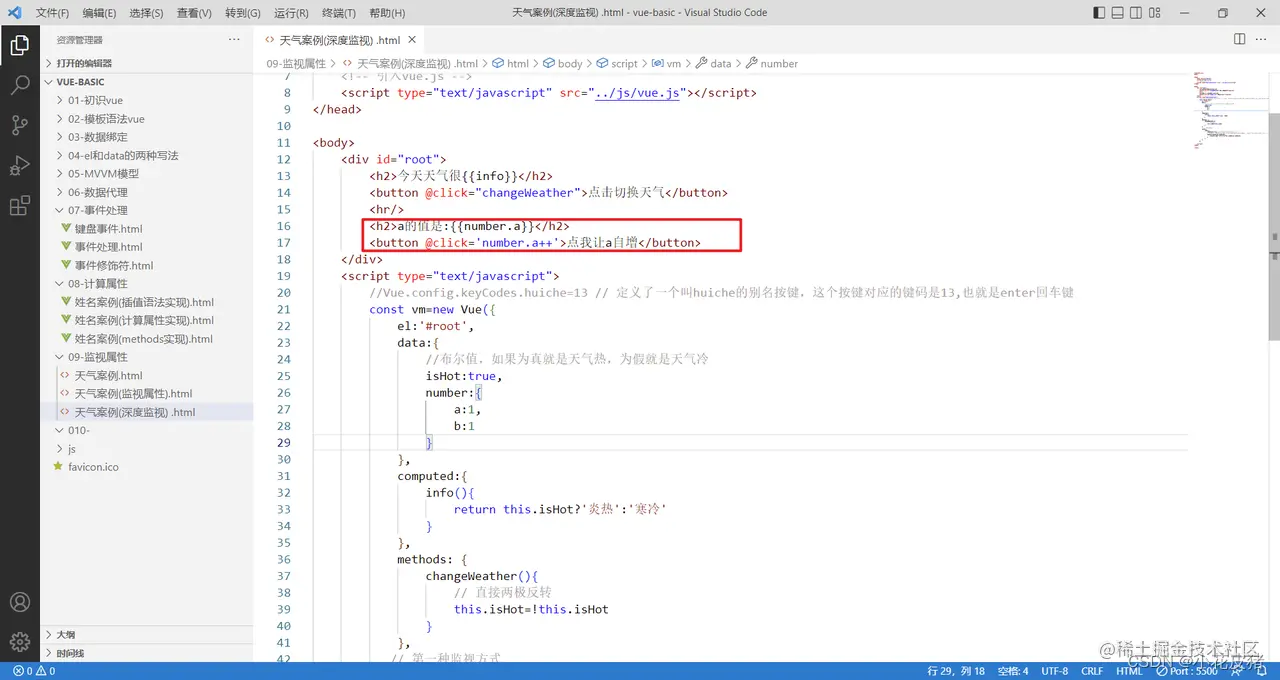Image resolution: width=1280 pixels, height=680 pixels.
Task: Open the Extensions view
Action: [x=19, y=206]
